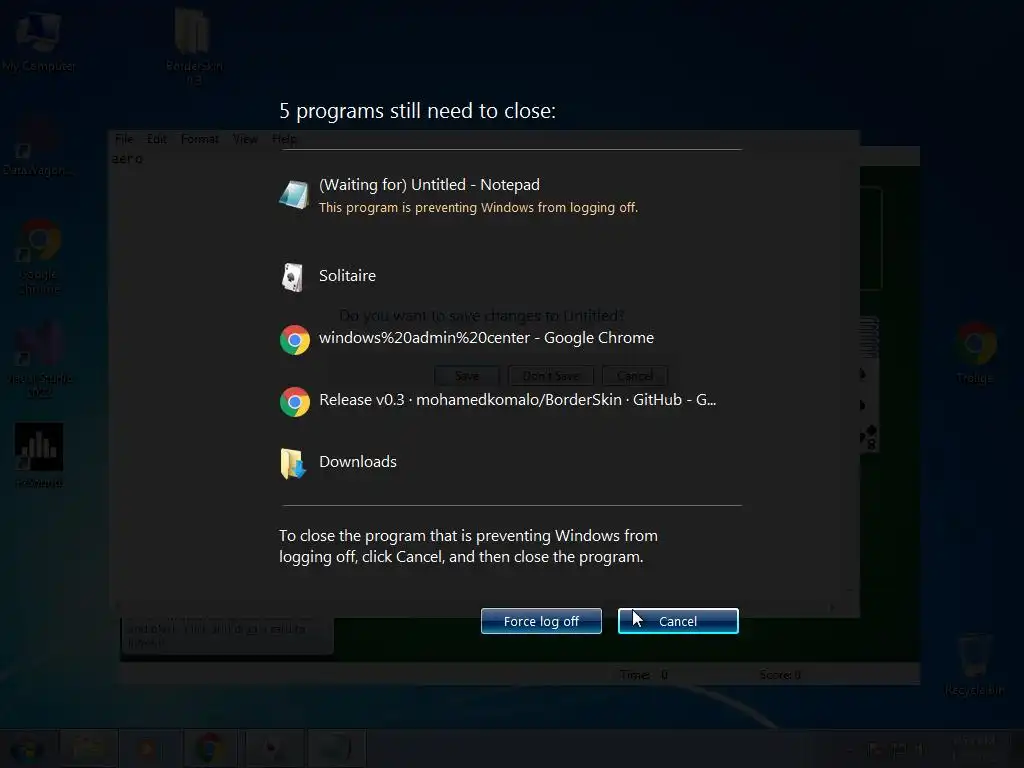Click "This program is preventing Windows from logging off."

478,208
